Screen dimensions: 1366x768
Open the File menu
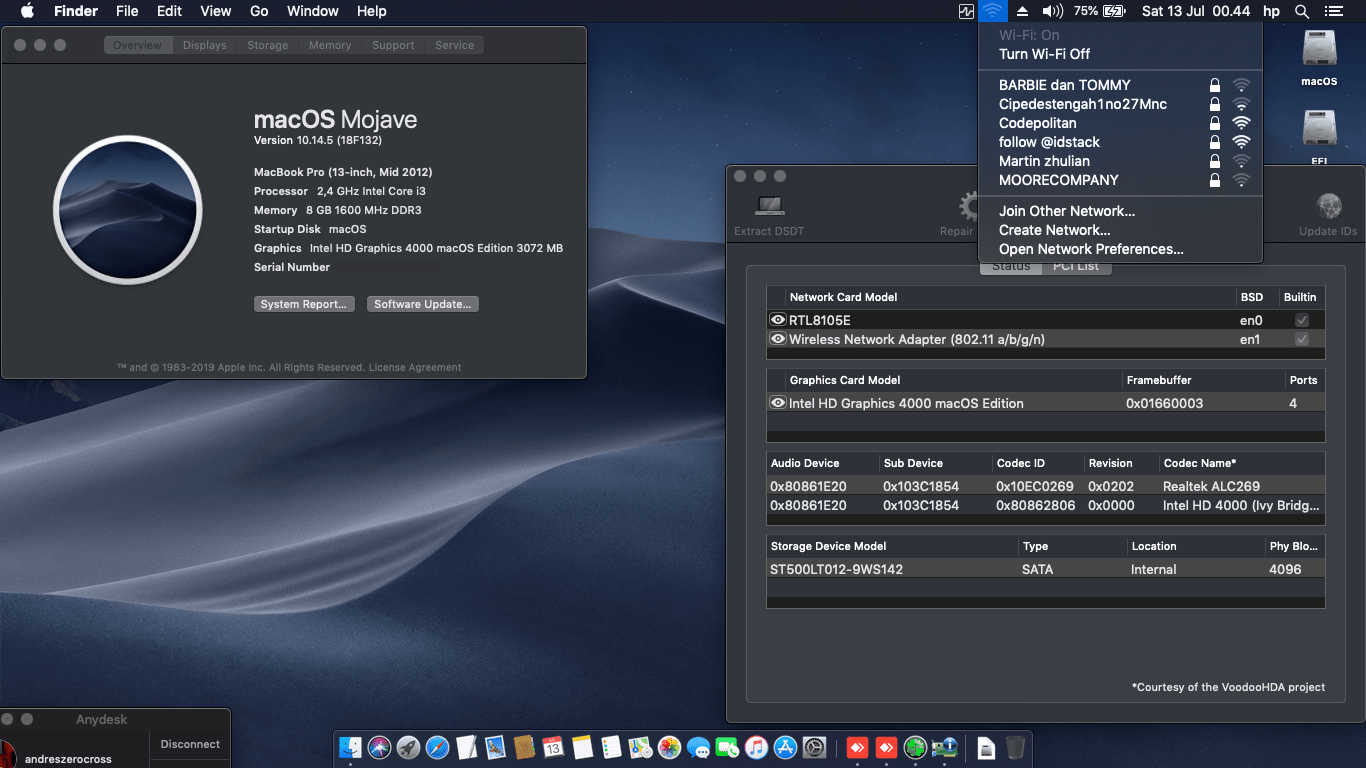pyautogui.click(x=127, y=11)
